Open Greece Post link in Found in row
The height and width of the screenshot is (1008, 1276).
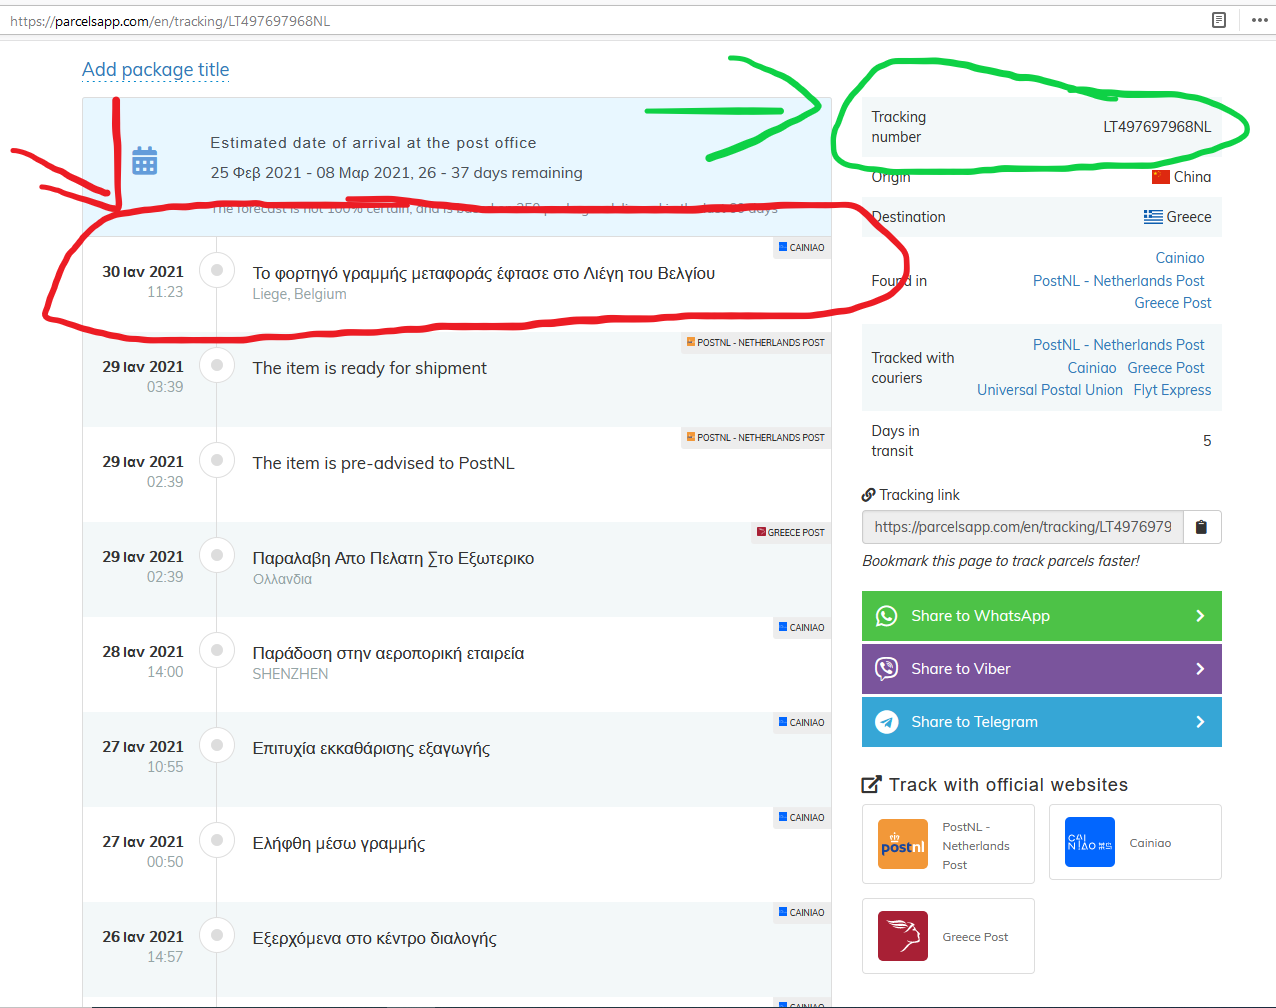pyautogui.click(x=1173, y=303)
